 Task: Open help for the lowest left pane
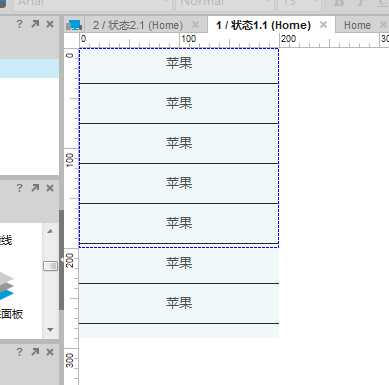click(20, 352)
